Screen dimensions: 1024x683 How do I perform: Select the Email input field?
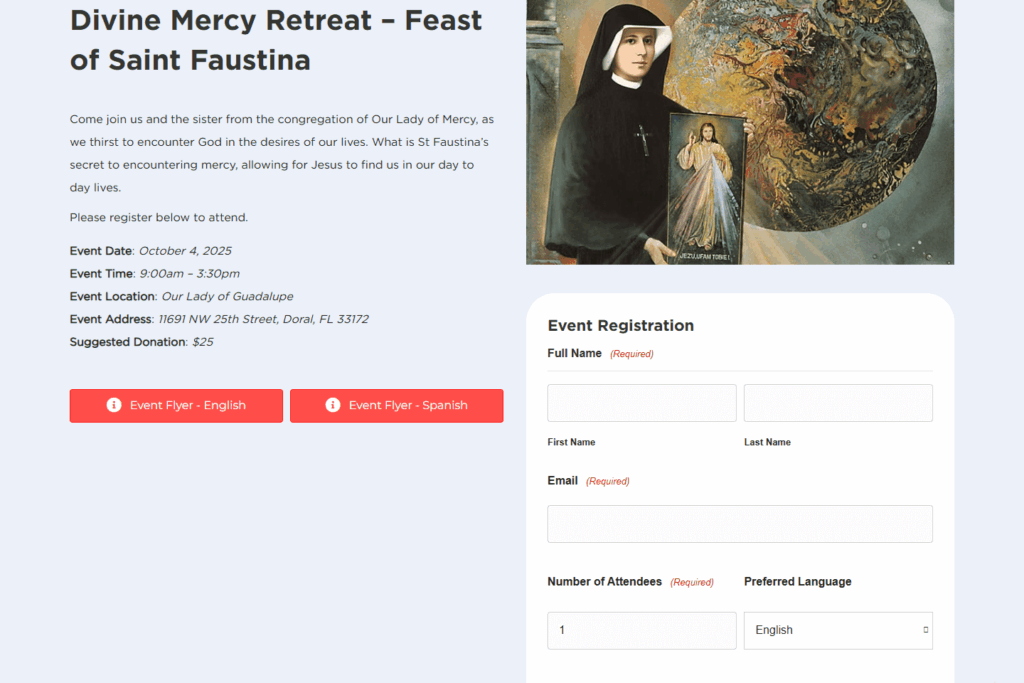(x=740, y=524)
